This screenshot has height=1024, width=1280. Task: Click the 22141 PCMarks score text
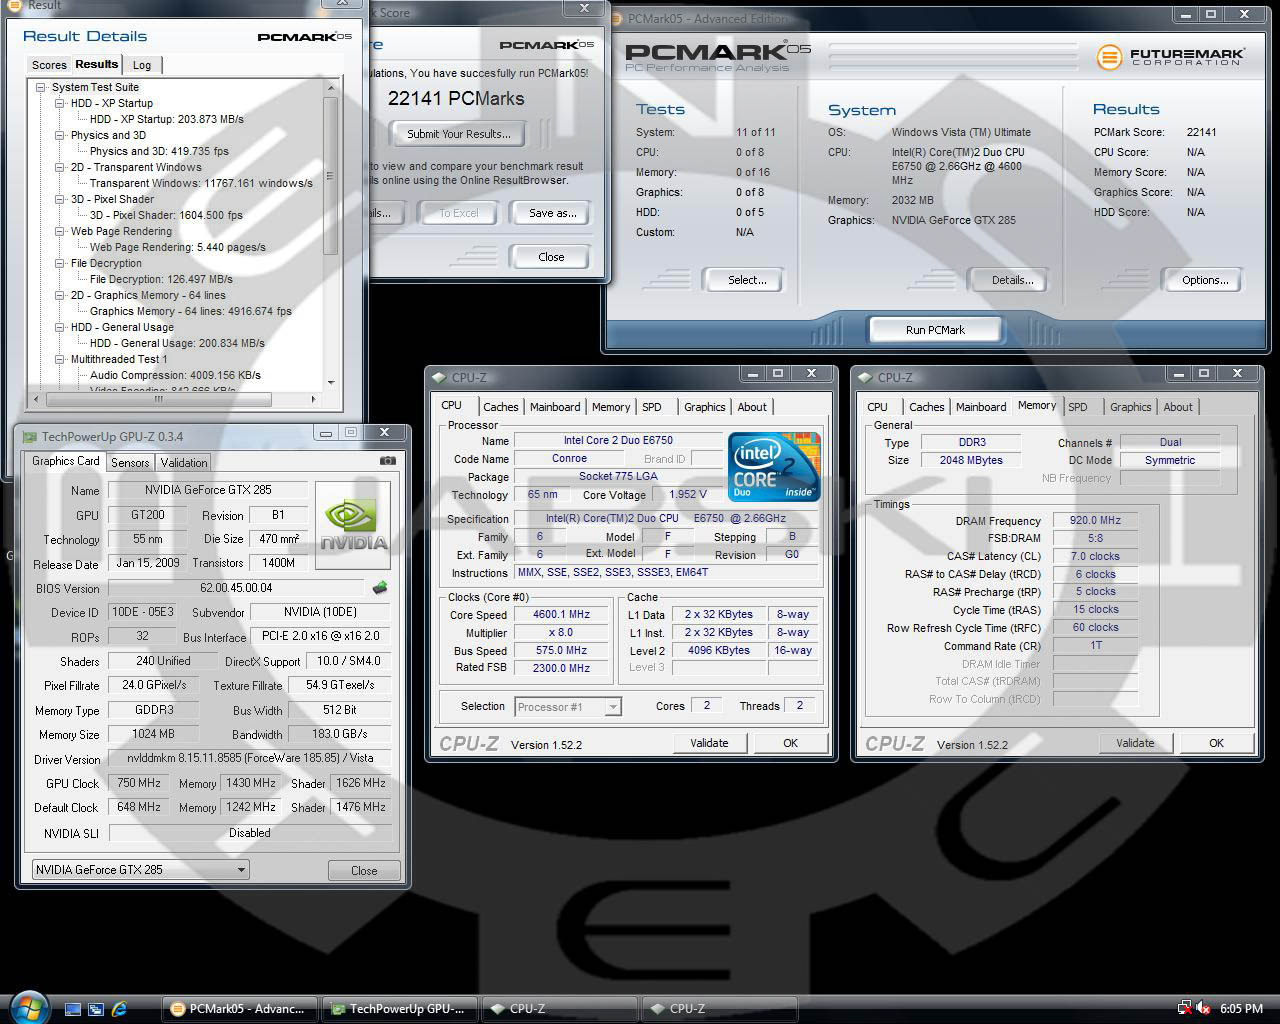(456, 98)
